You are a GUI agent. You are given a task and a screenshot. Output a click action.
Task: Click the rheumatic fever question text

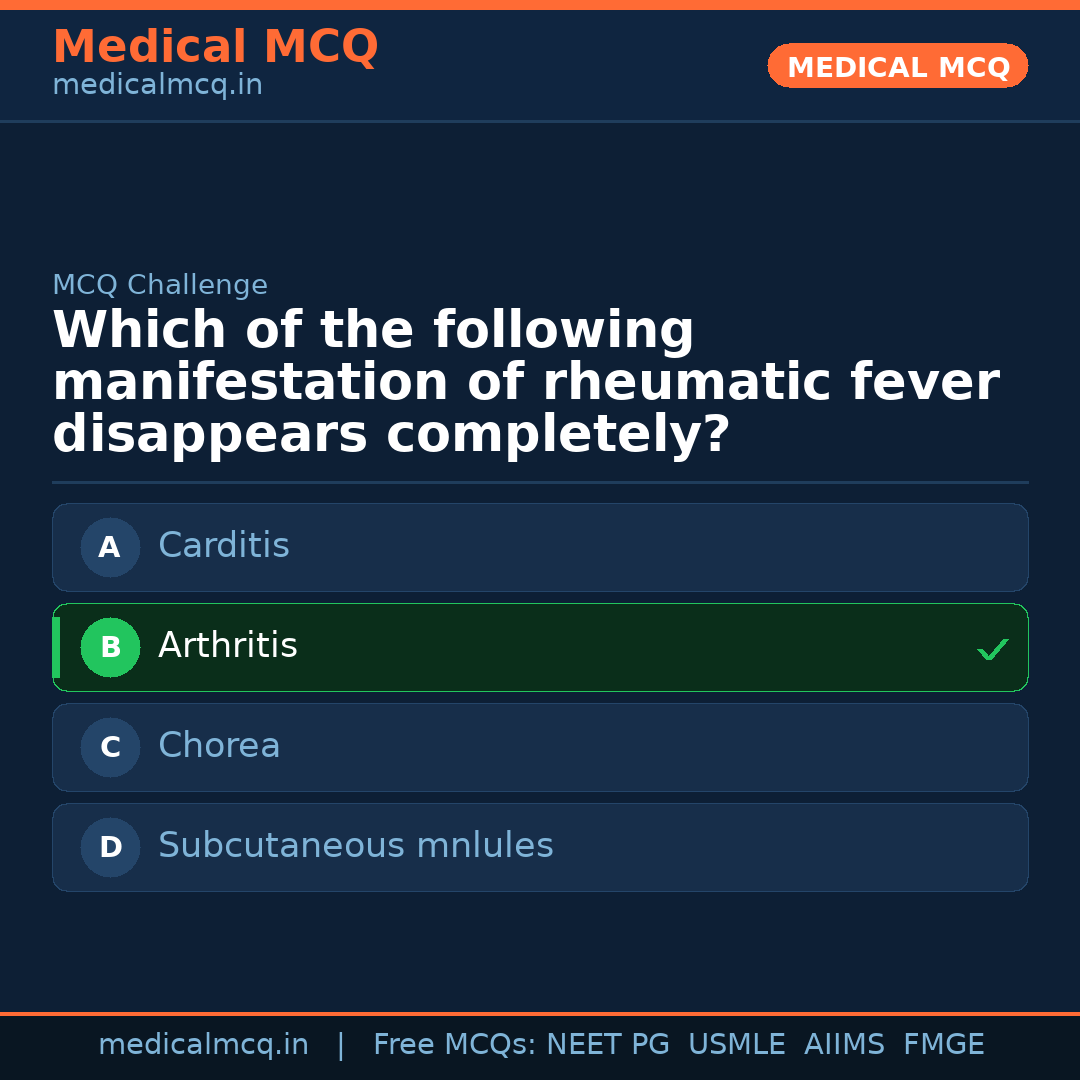coord(525,383)
